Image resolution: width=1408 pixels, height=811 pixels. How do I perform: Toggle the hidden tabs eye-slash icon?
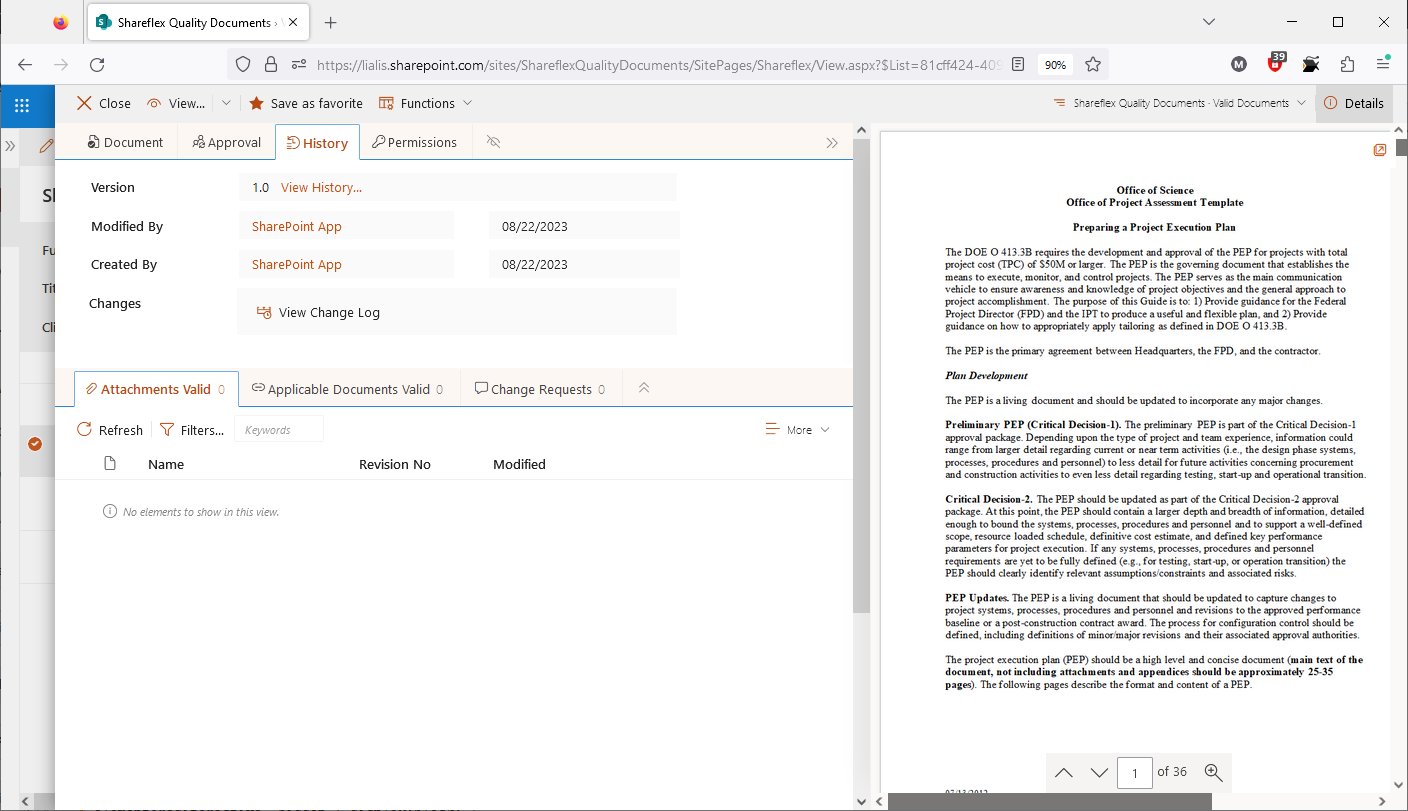(493, 142)
